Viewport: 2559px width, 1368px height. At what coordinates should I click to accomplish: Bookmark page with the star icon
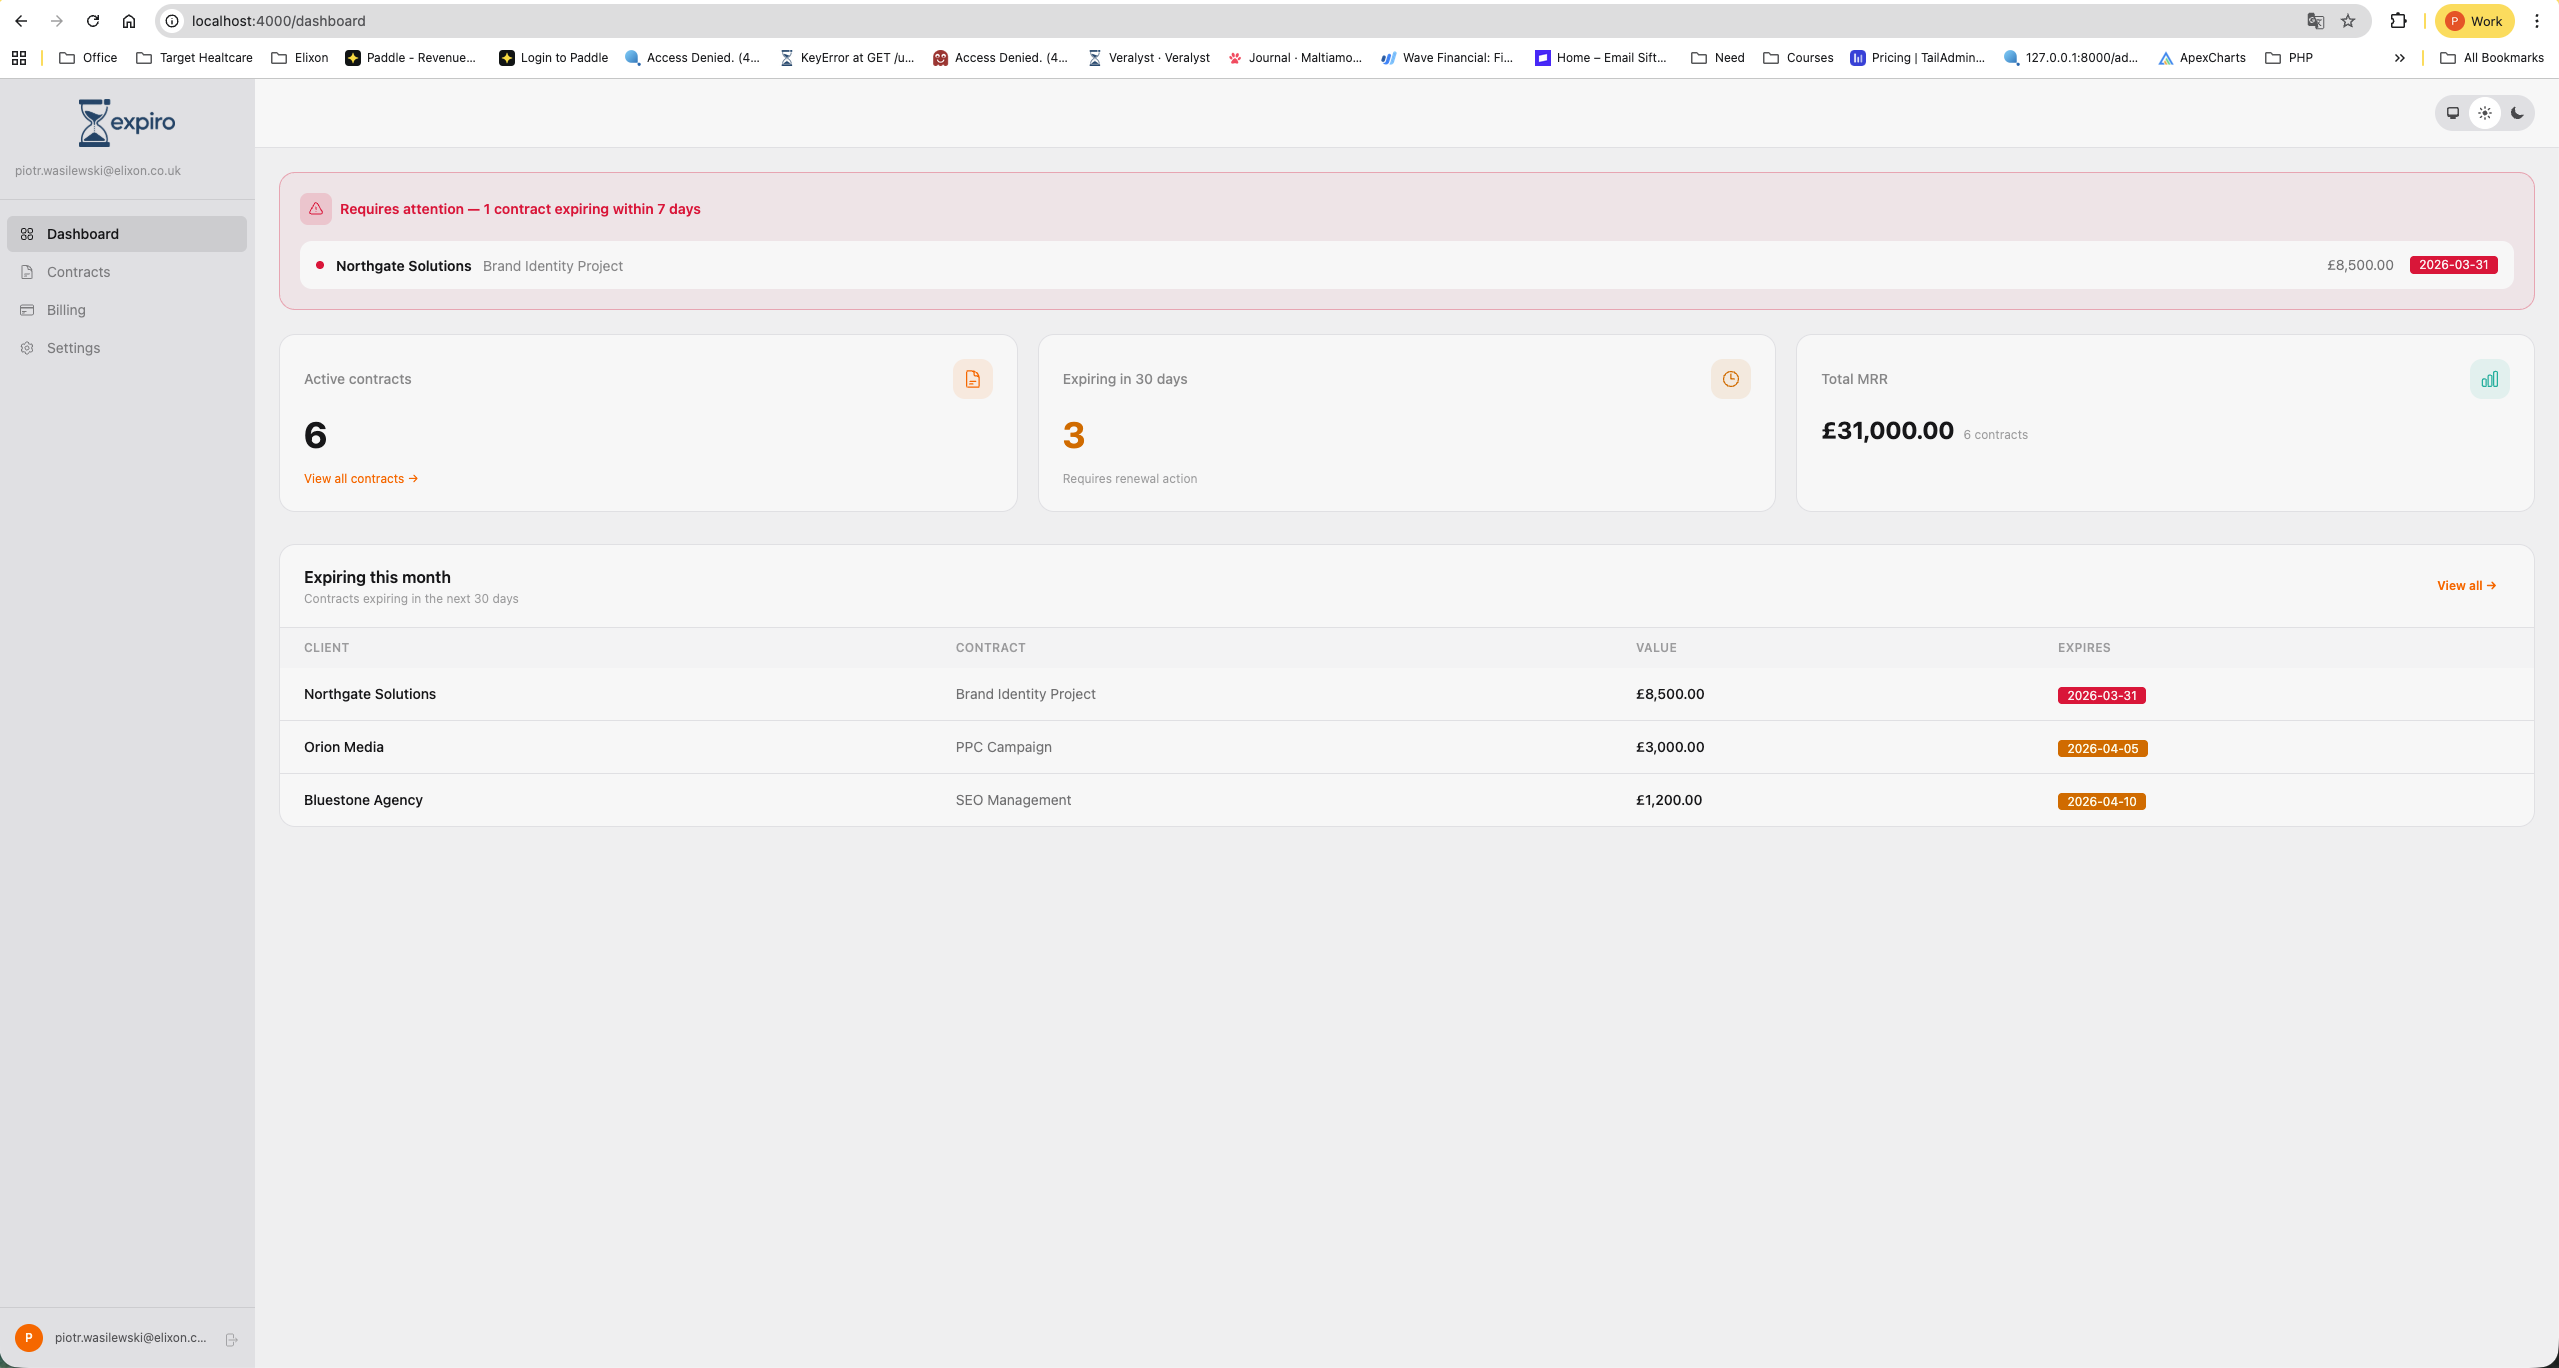click(2348, 21)
